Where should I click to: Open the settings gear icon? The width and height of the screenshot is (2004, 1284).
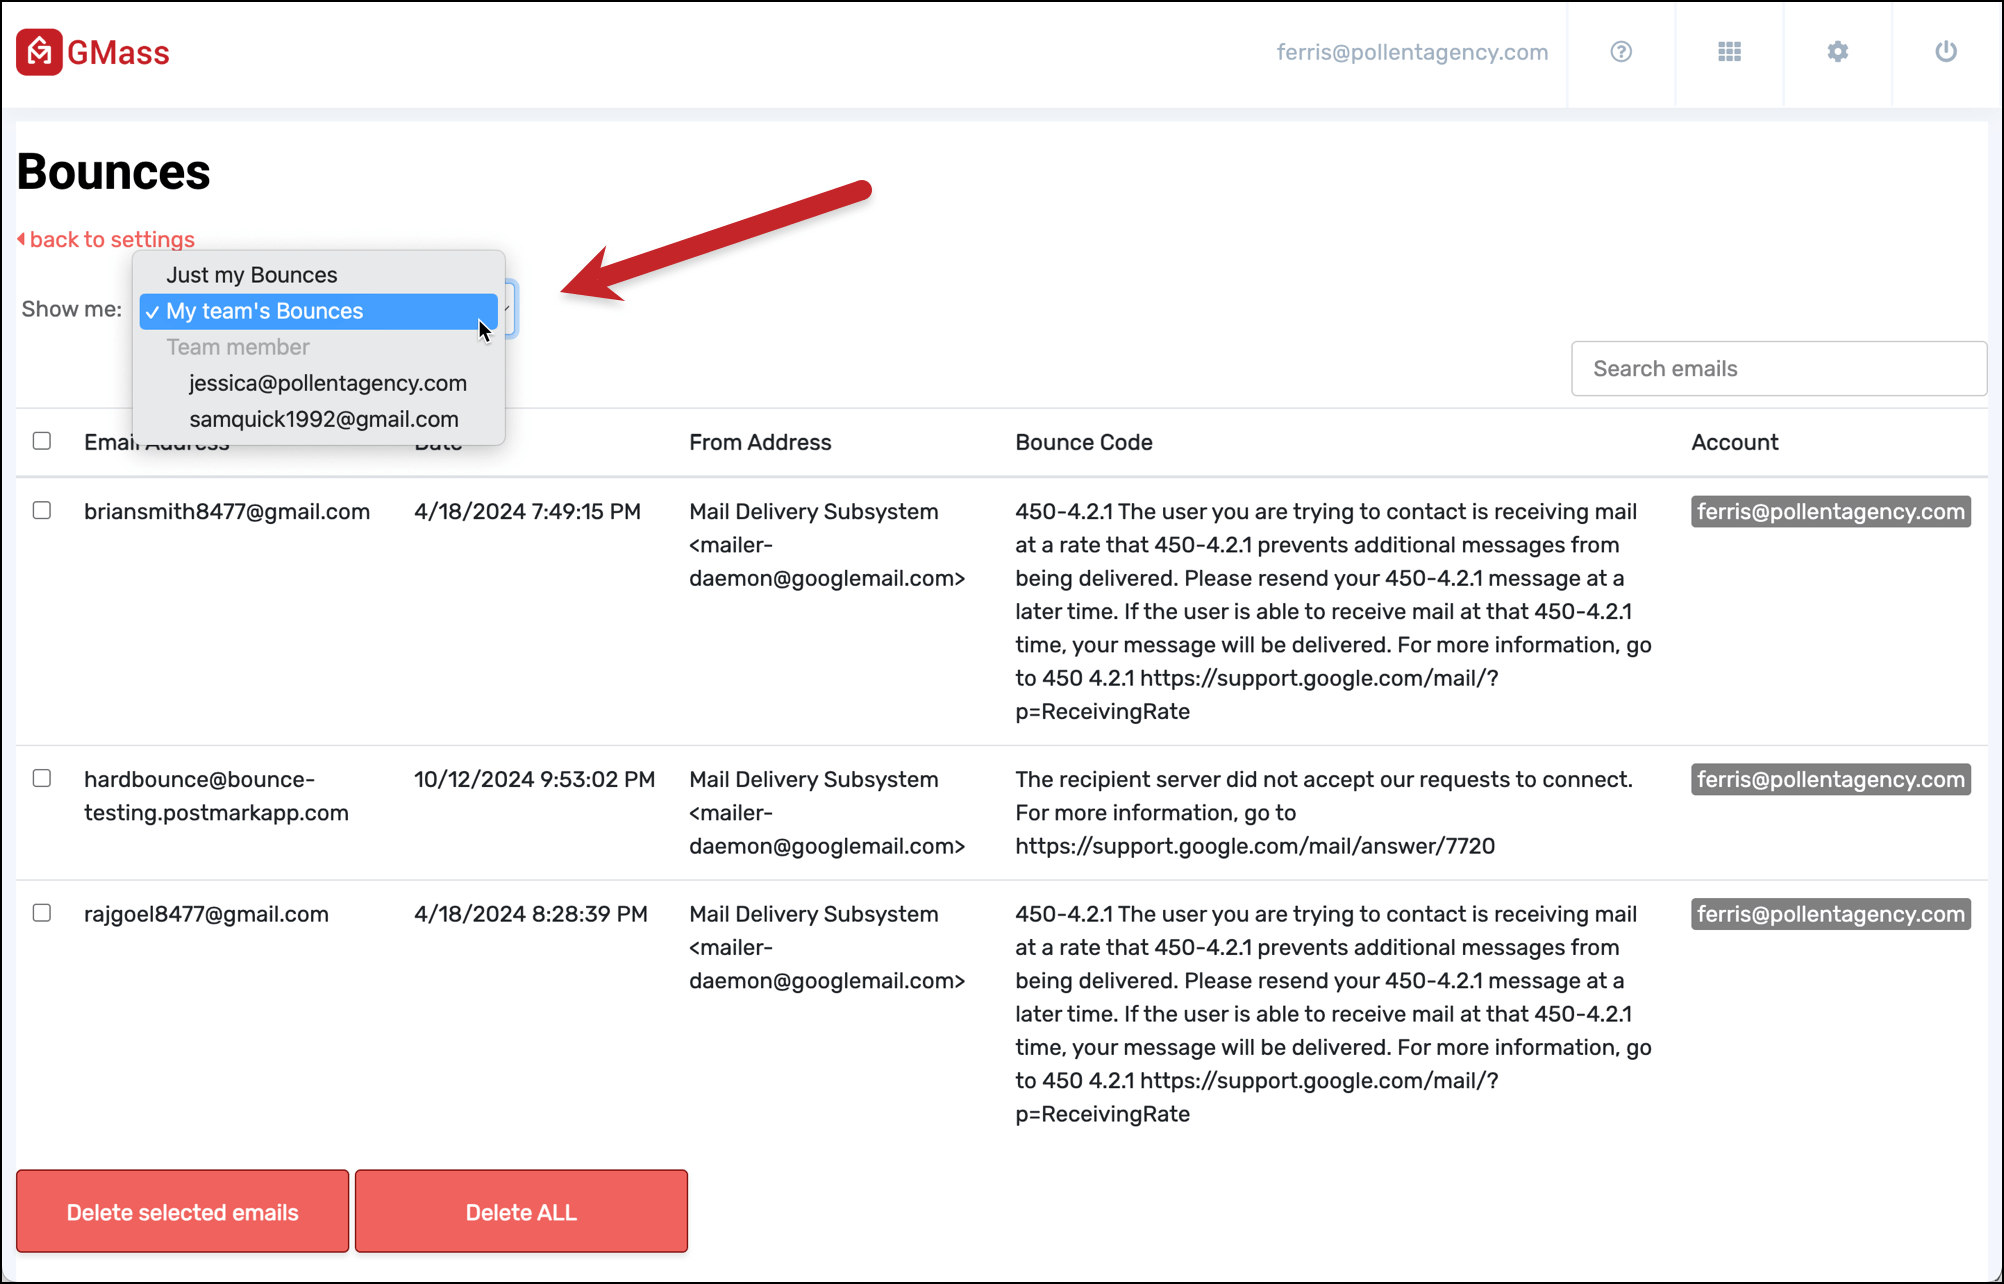1838,52
